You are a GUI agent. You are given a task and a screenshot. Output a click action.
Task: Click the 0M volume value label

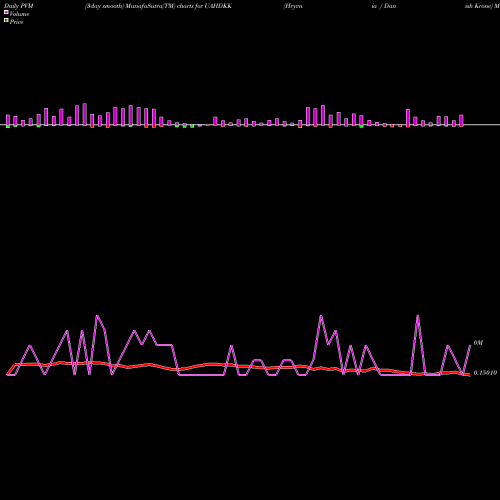(x=478, y=343)
